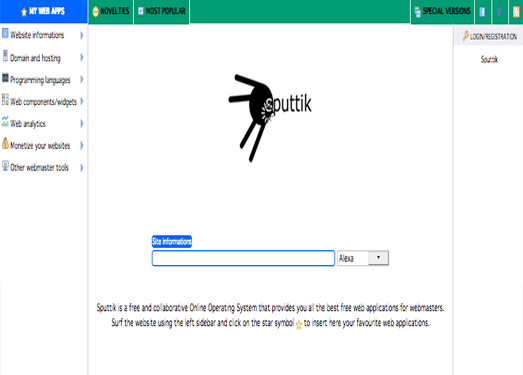Select the Site informations label

[172, 241]
